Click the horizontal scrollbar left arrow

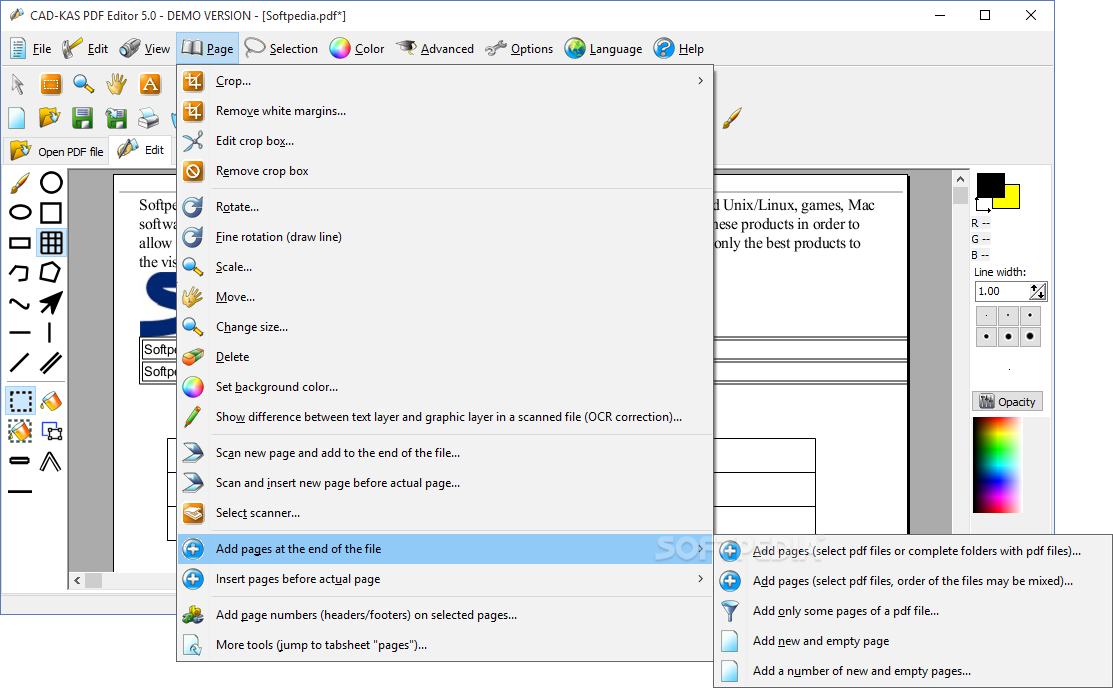pos(77,580)
